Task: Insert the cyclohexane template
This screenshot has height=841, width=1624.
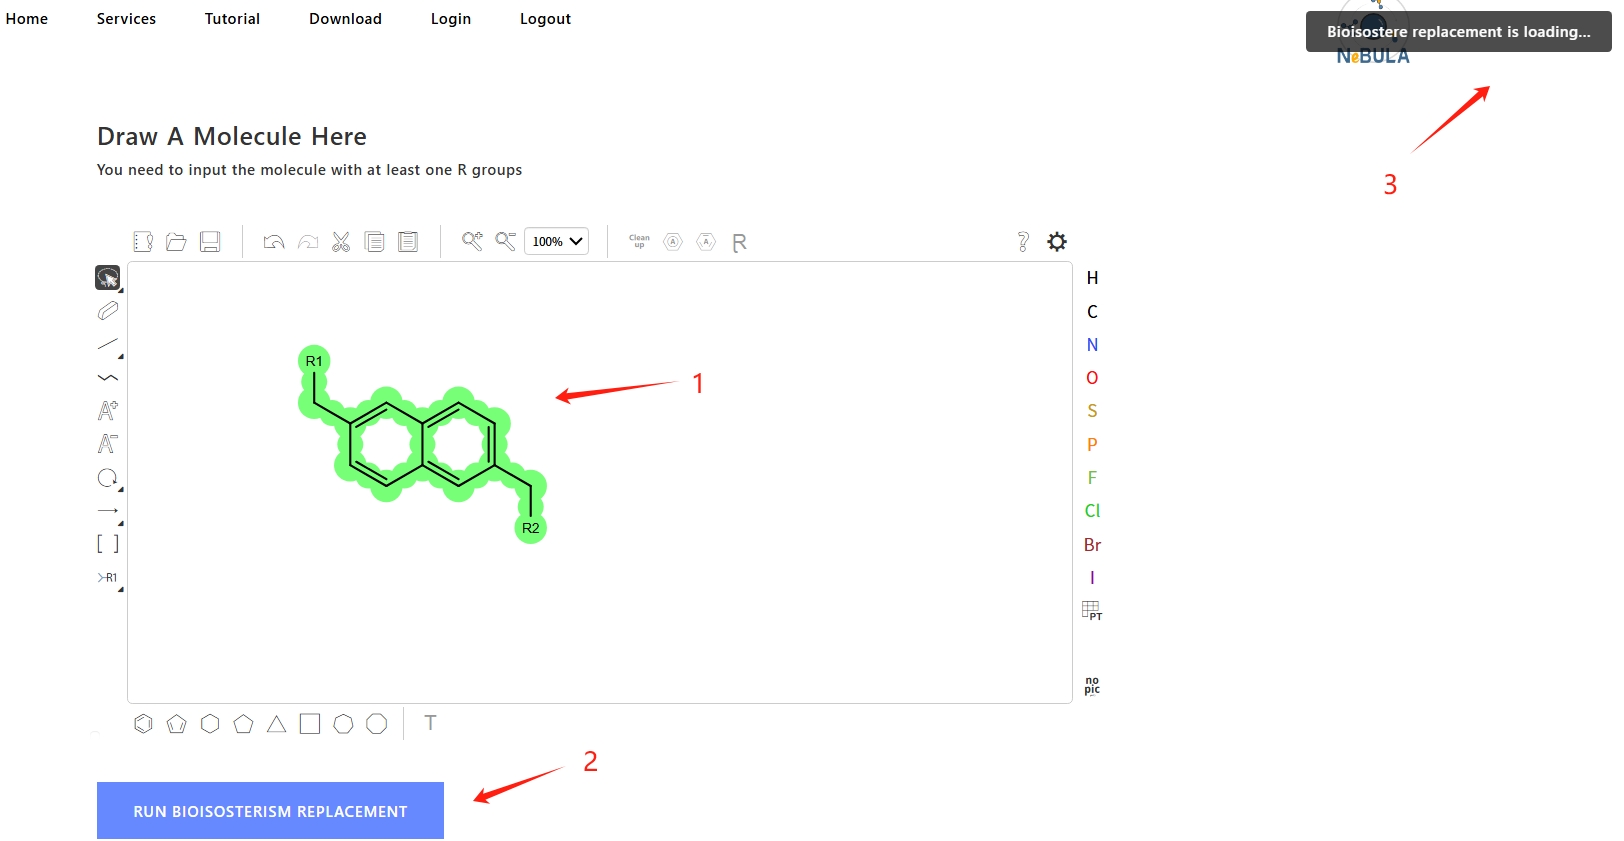Action: pos(210,723)
